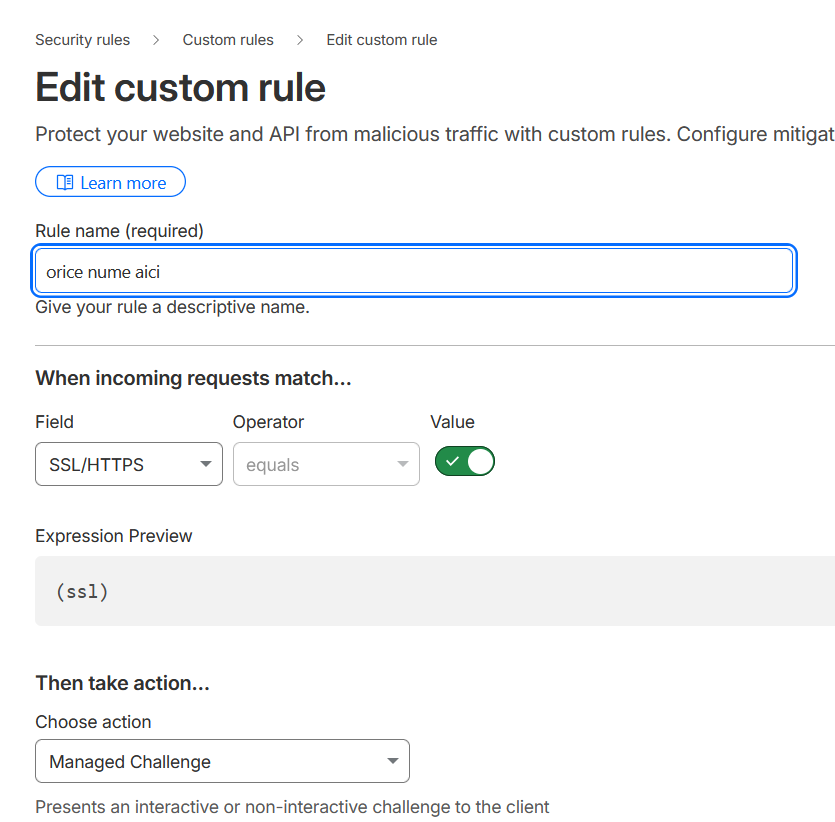The height and width of the screenshot is (822, 835).
Task: Select the Edit custom rule breadcrumb
Action: (382, 40)
